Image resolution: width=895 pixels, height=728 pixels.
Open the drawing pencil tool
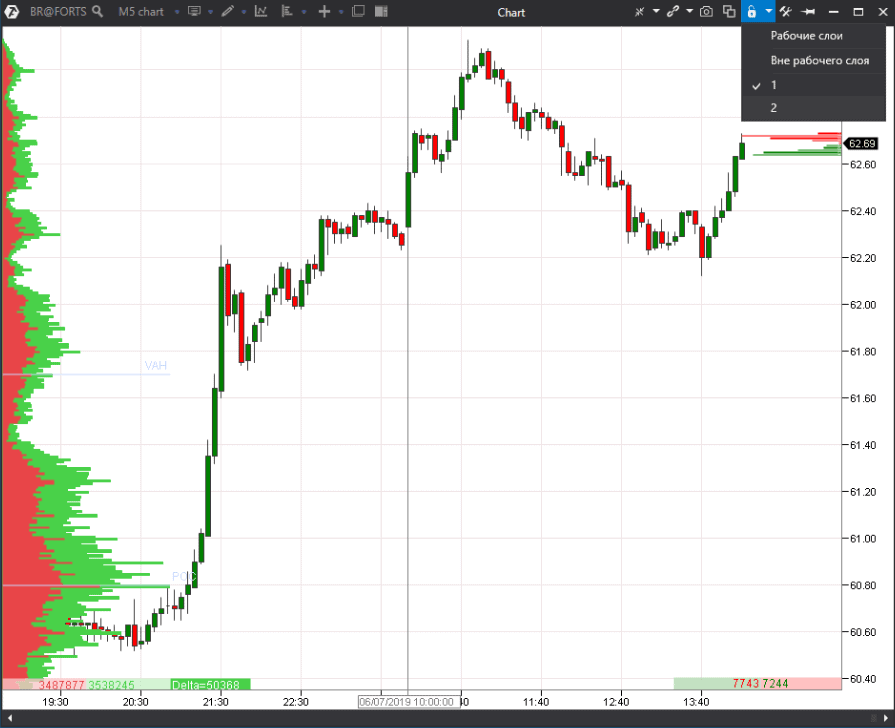(228, 12)
